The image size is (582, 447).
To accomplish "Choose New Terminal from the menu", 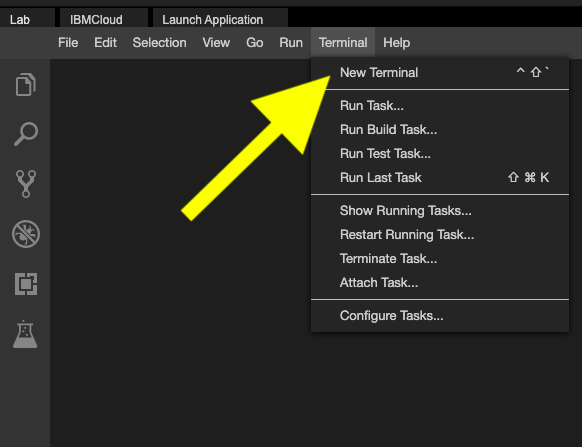I will (440, 72).
